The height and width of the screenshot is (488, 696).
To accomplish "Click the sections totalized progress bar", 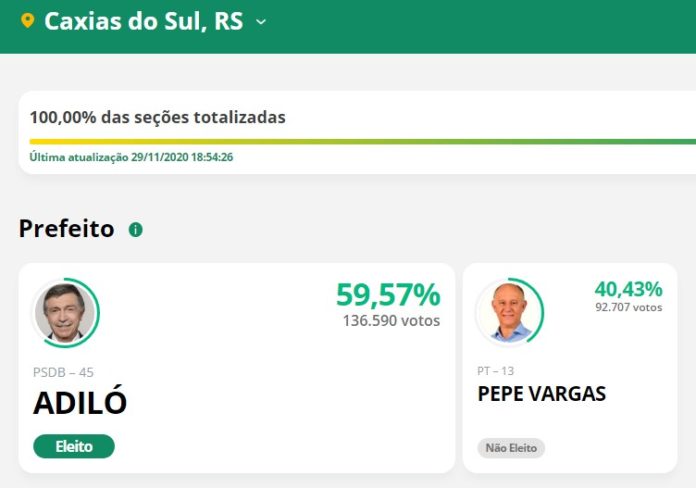I will pyautogui.click(x=363, y=142).
